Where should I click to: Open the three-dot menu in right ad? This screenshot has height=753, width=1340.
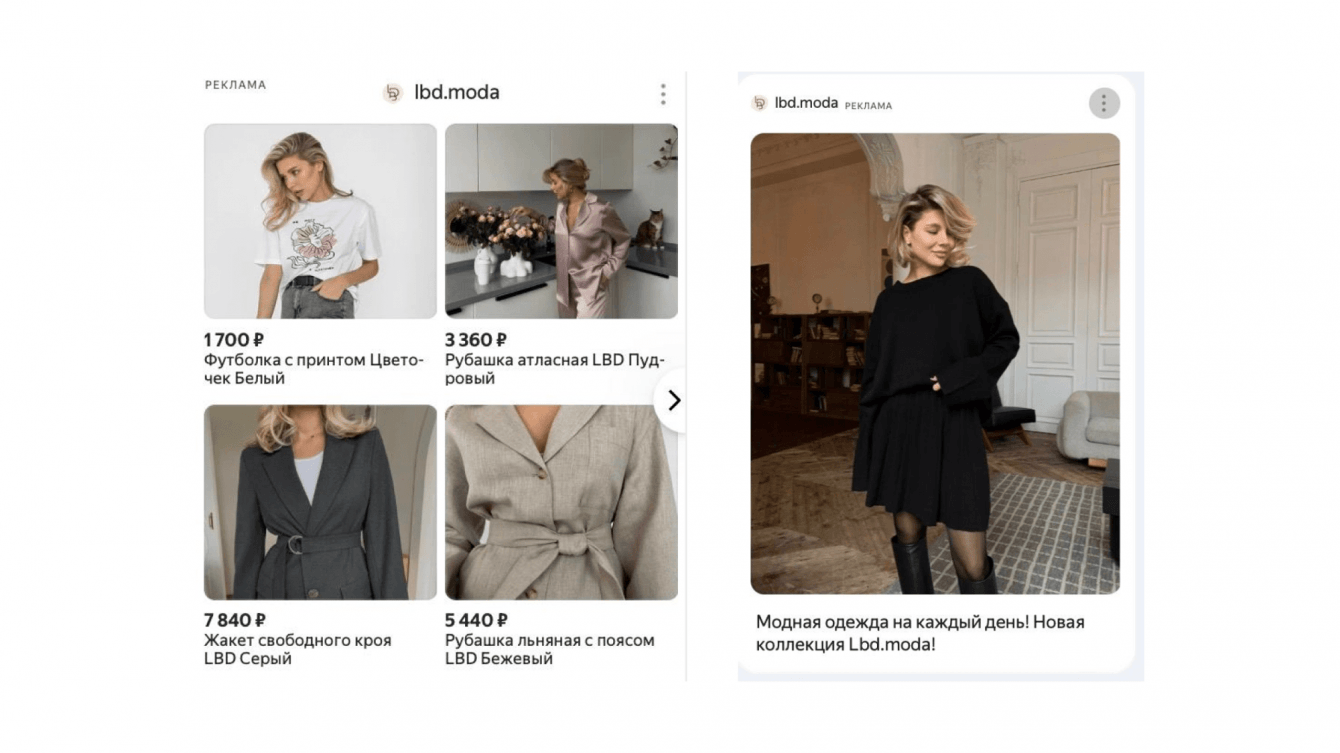(x=1104, y=103)
